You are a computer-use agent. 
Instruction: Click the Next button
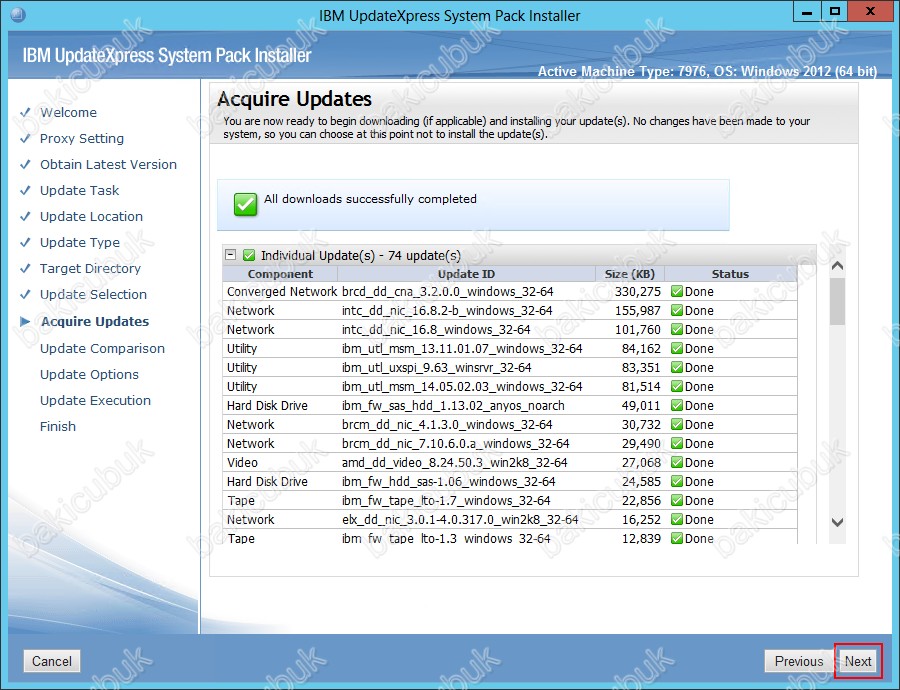click(x=858, y=661)
